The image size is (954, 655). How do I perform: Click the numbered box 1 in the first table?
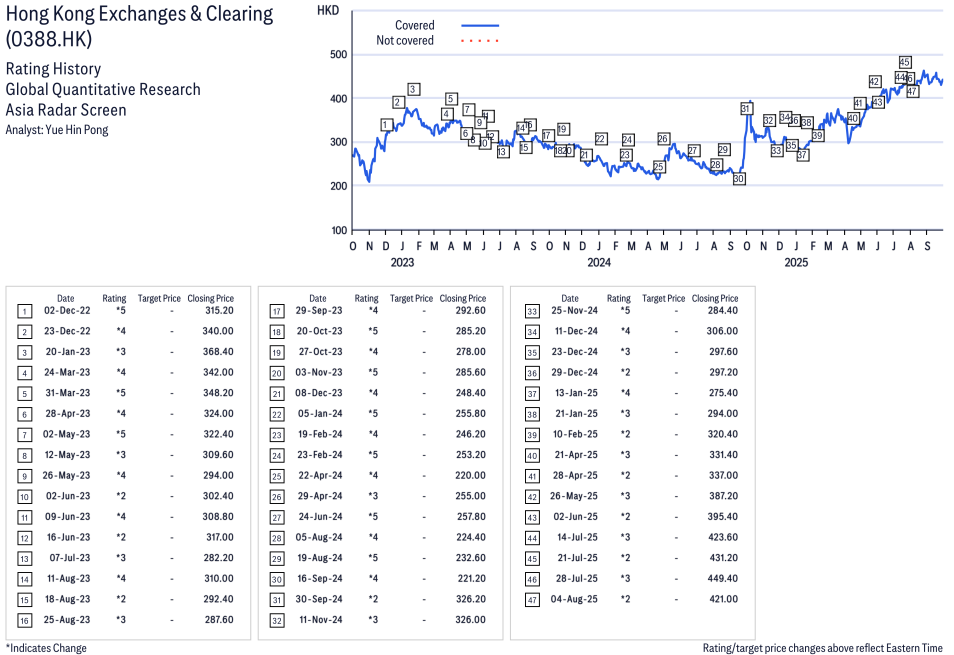pos(25,310)
